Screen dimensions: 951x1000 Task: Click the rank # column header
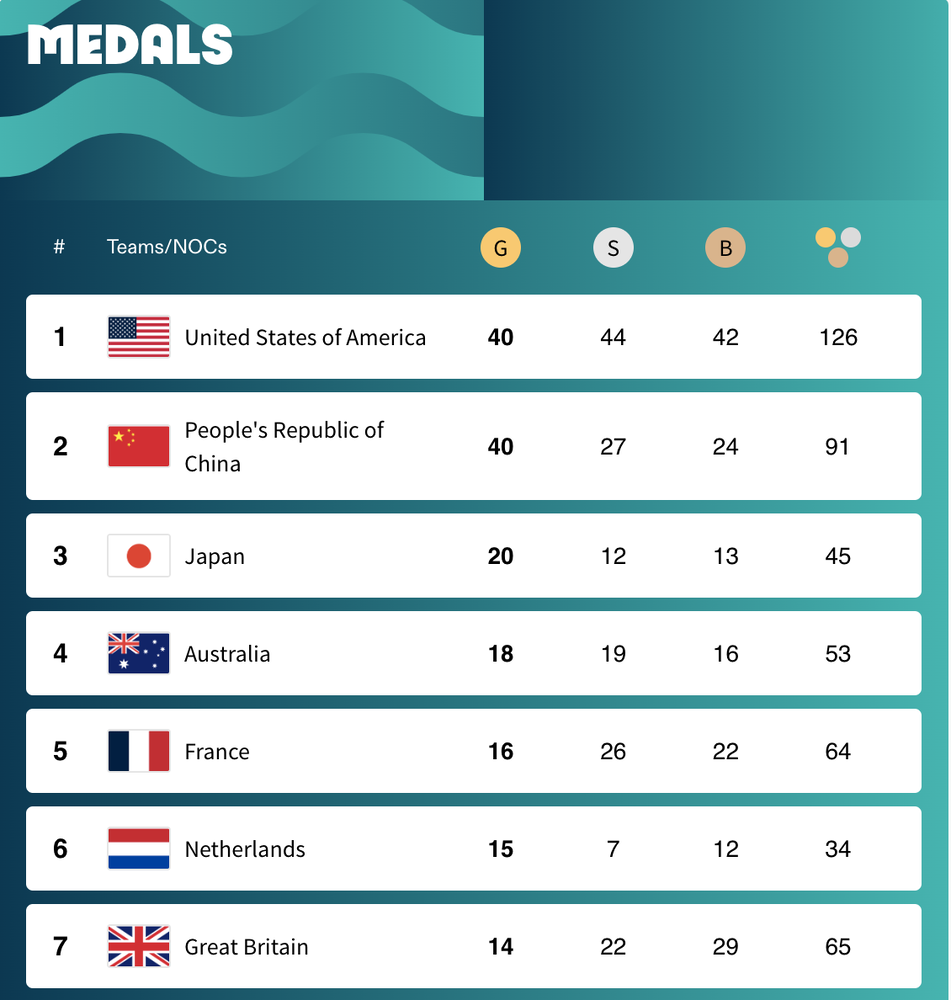coord(59,246)
